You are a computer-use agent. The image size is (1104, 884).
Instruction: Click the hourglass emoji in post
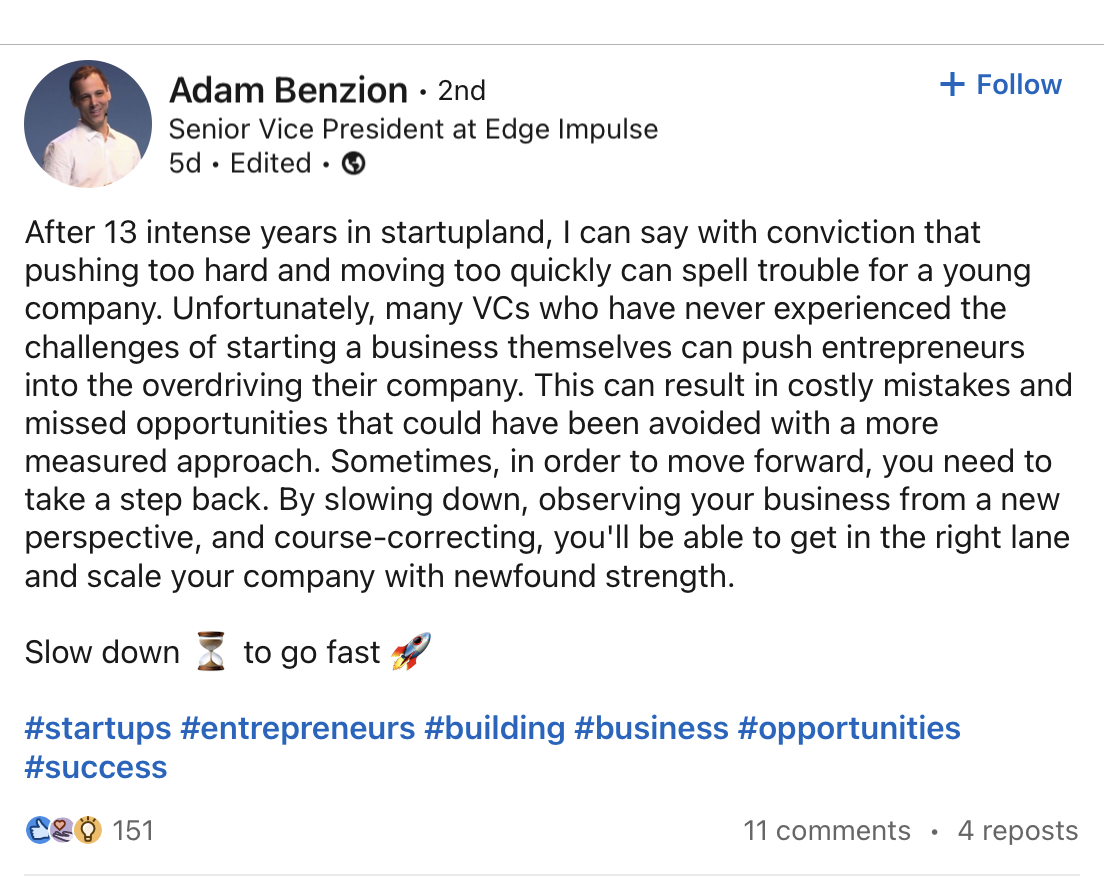coord(211,651)
